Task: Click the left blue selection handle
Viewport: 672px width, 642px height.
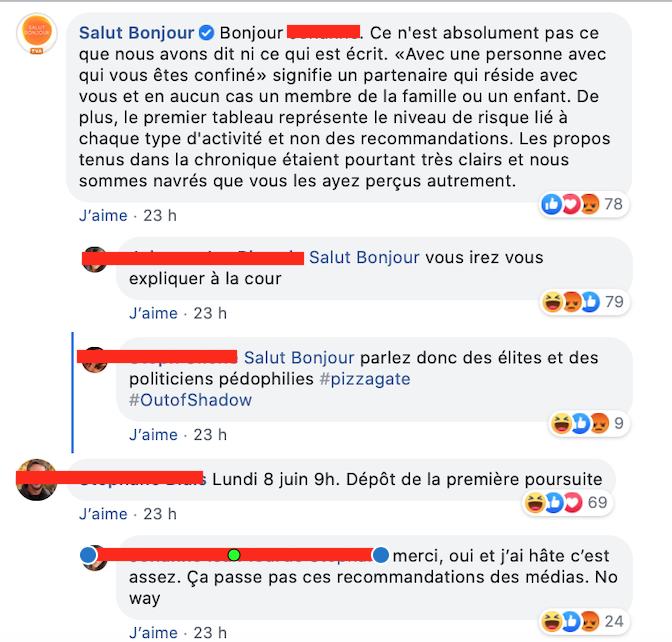Action: 88,555
